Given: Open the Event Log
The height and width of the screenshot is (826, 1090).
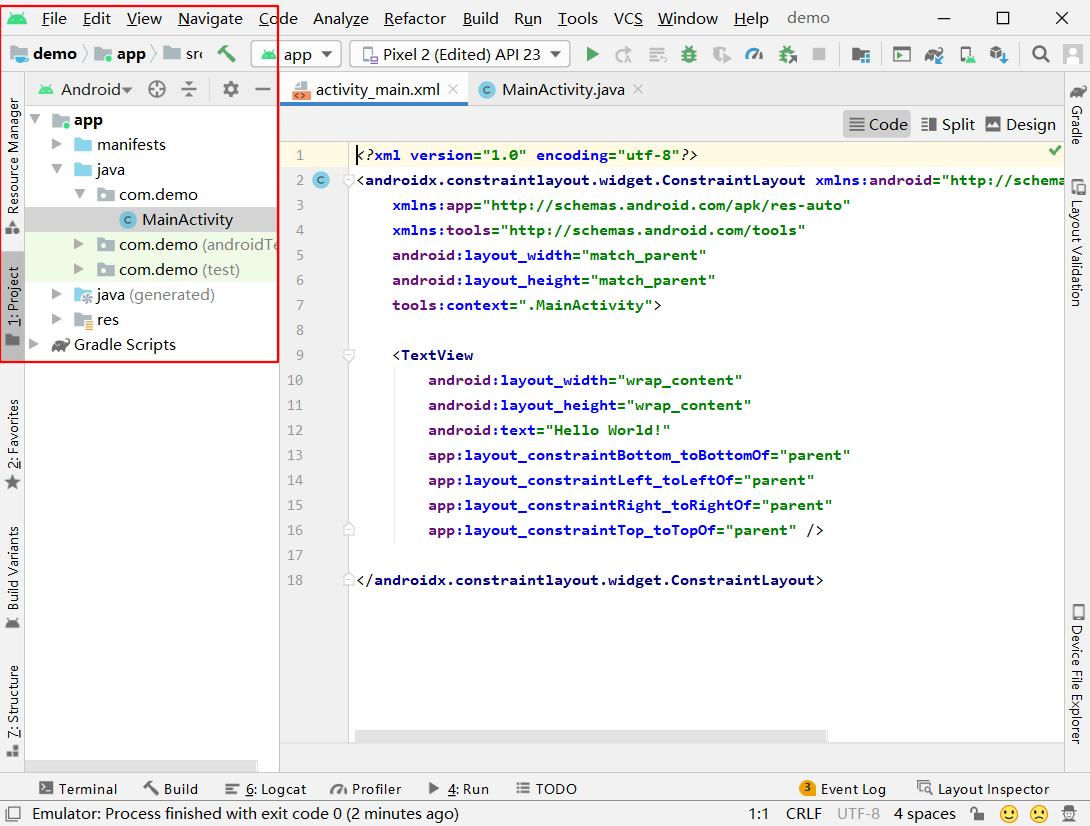Looking at the screenshot, I should click(843, 788).
